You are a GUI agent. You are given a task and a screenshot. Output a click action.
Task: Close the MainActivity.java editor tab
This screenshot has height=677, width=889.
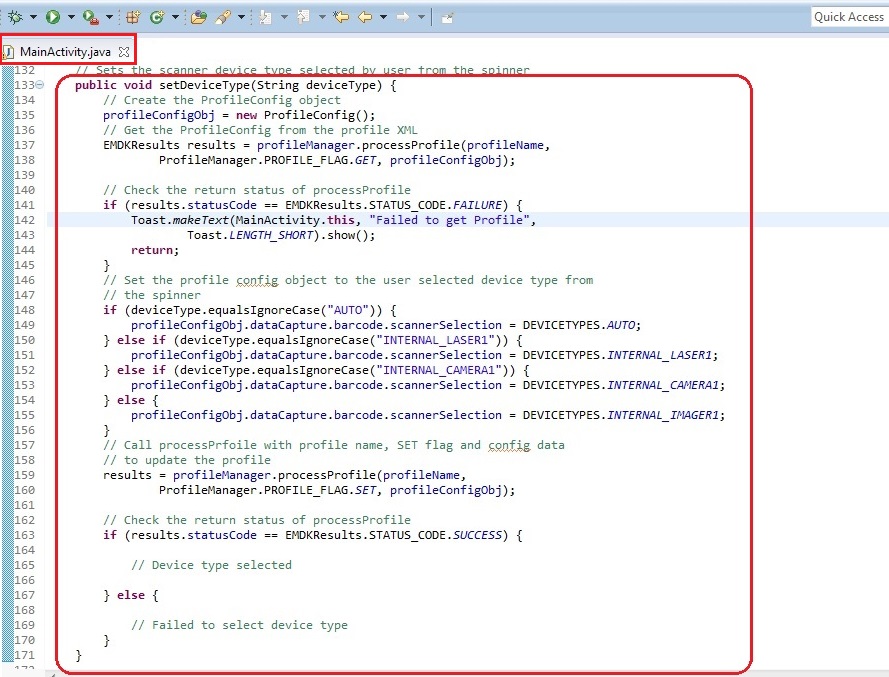[x=124, y=51]
